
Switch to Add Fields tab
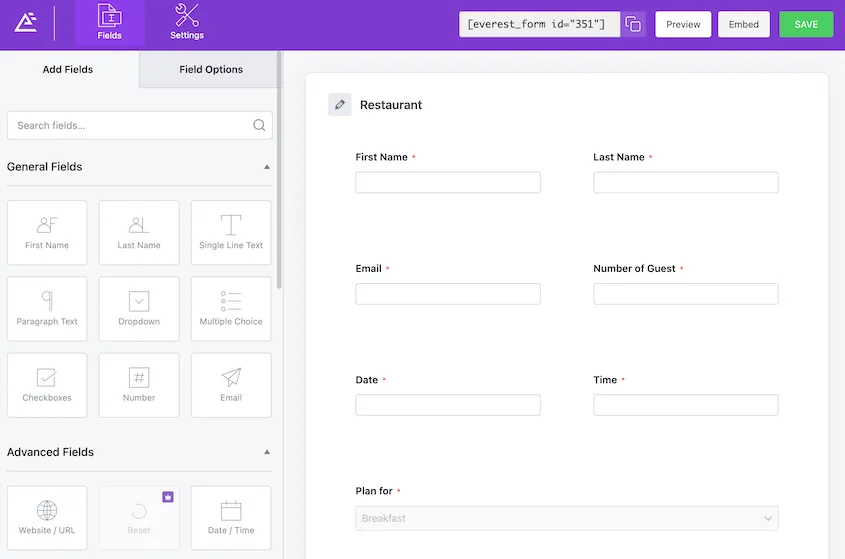[x=68, y=69]
